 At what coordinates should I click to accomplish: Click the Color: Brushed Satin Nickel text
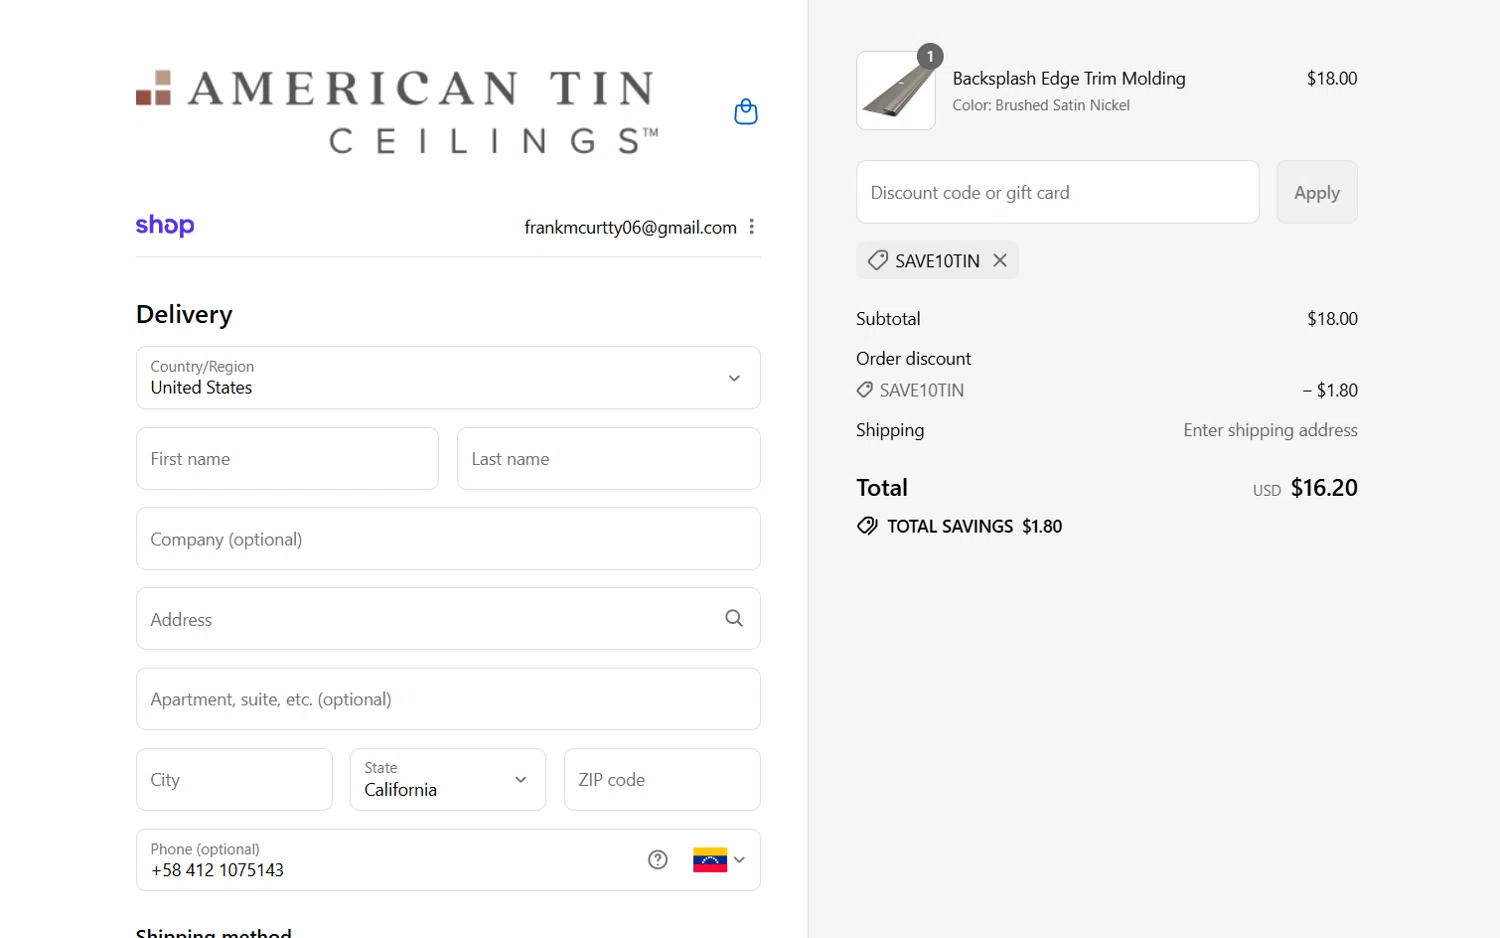[x=1041, y=105]
